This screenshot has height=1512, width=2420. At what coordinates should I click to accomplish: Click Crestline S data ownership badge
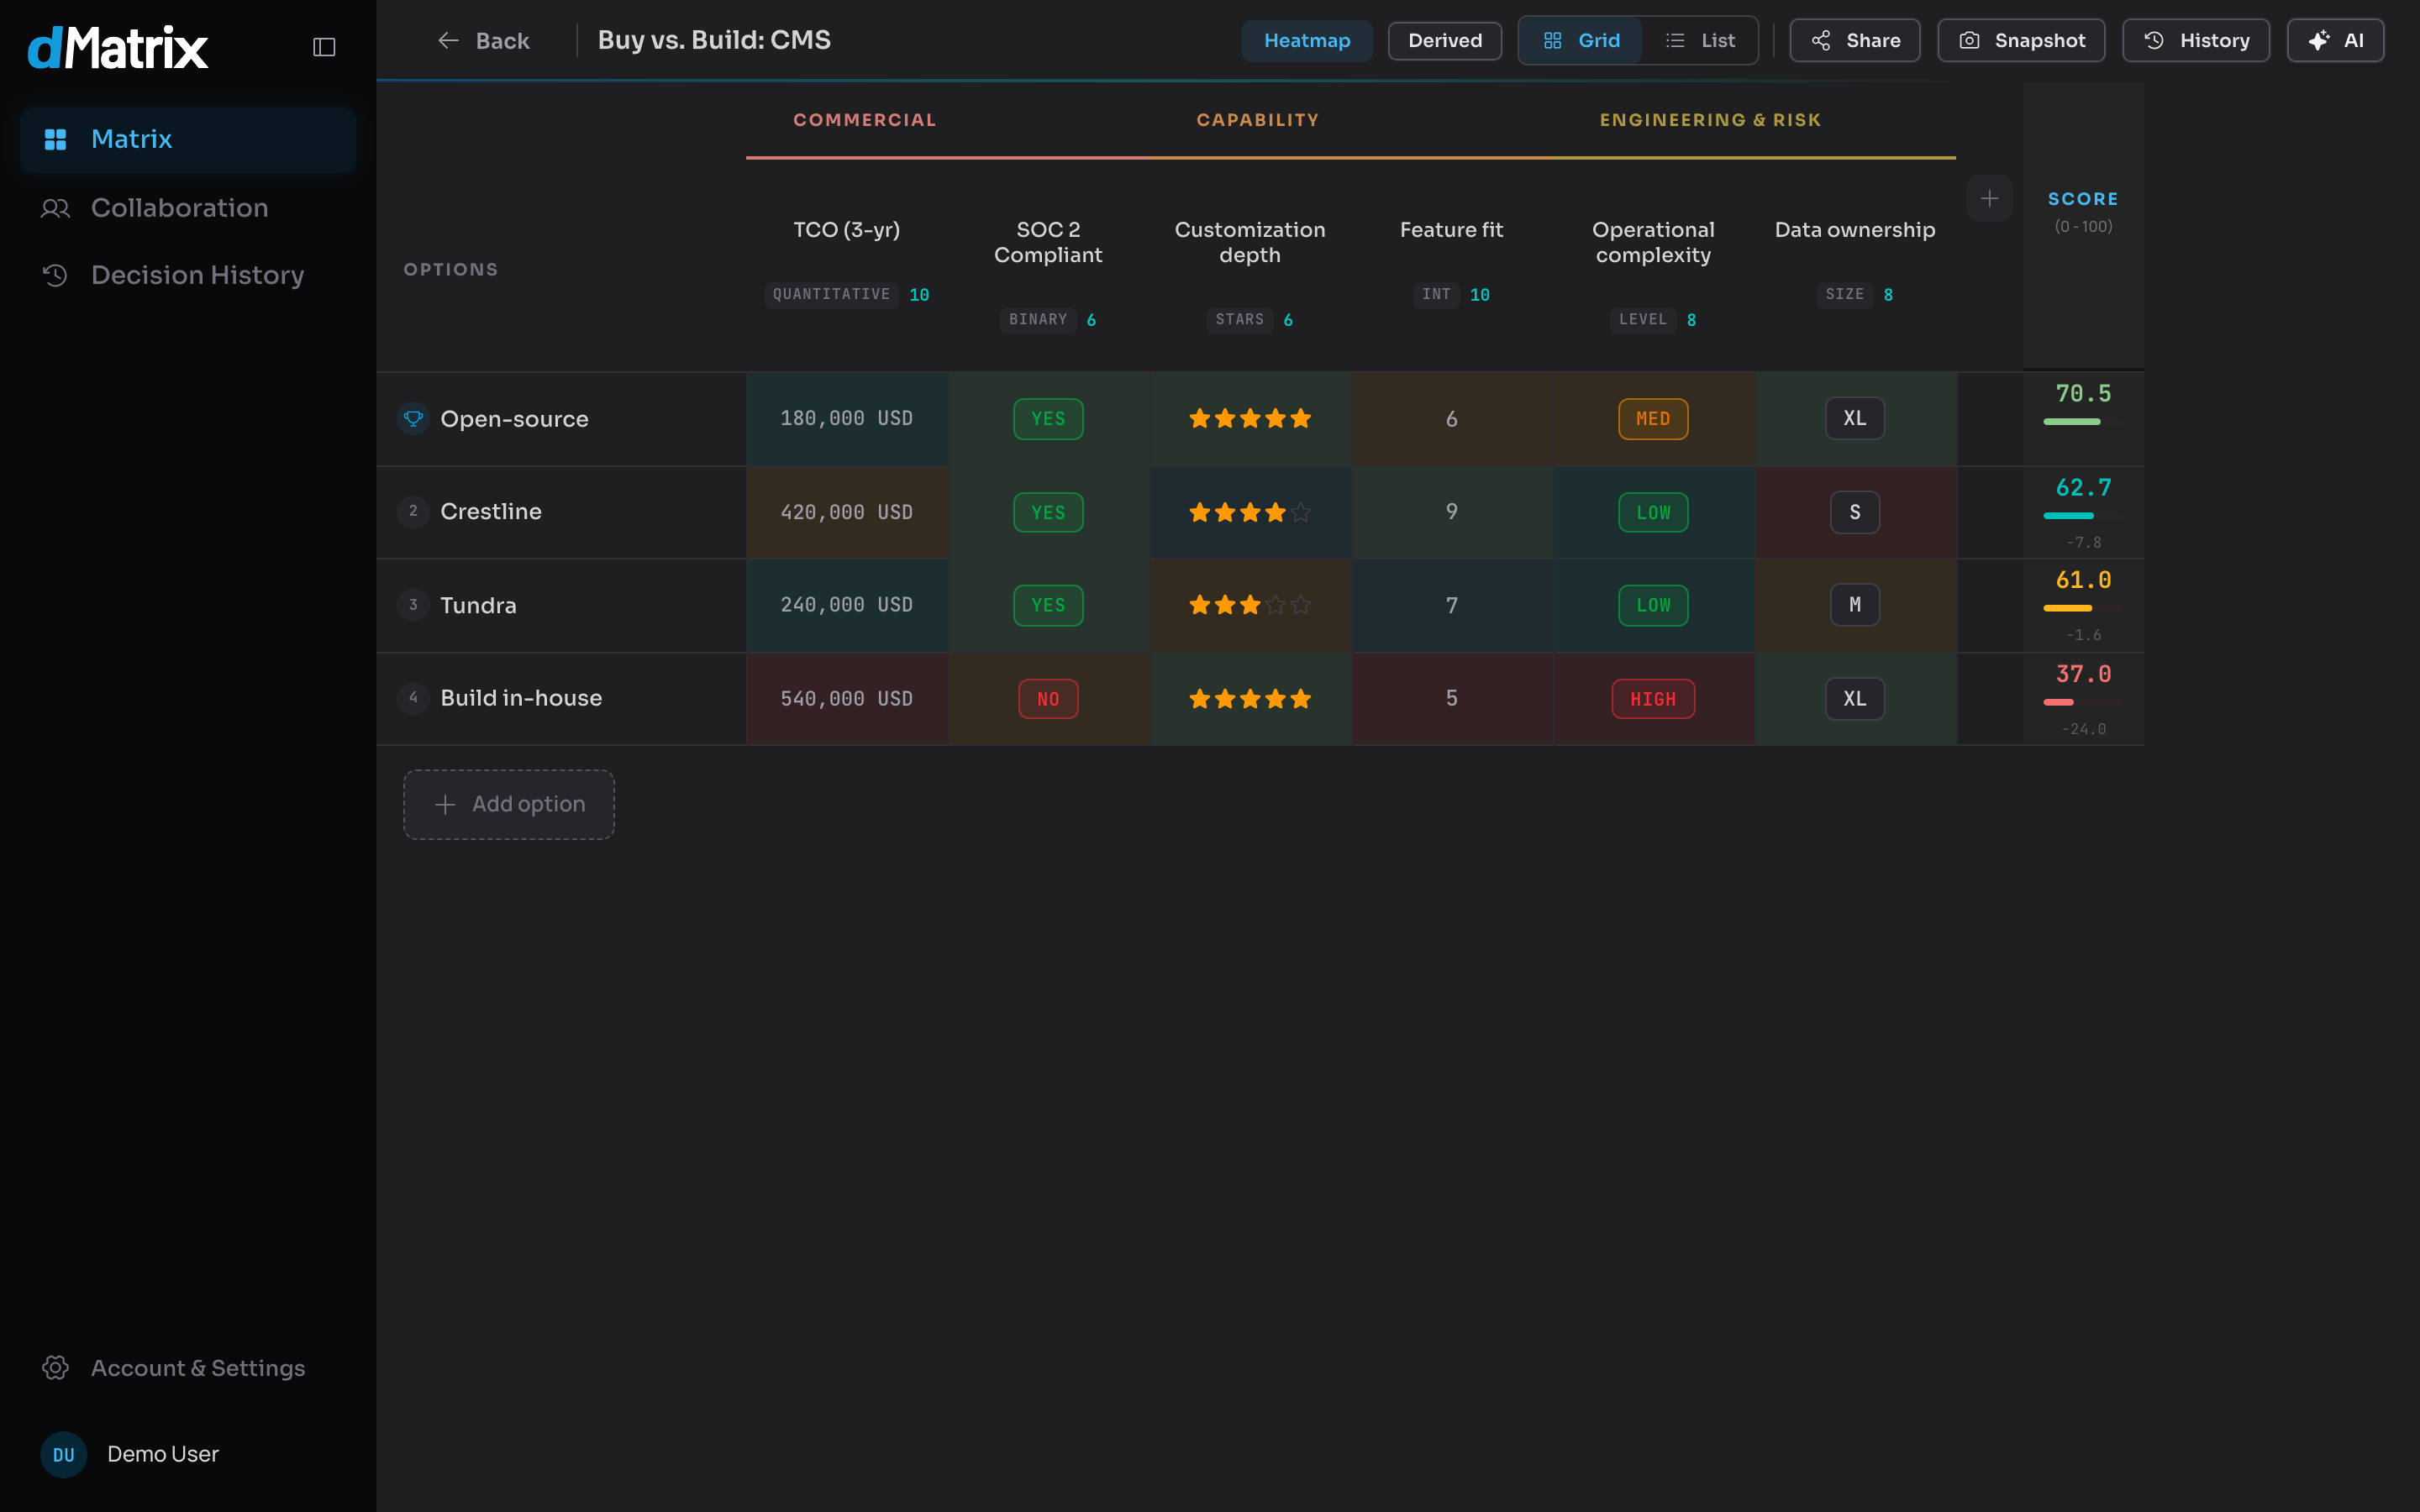point(1855,512)
